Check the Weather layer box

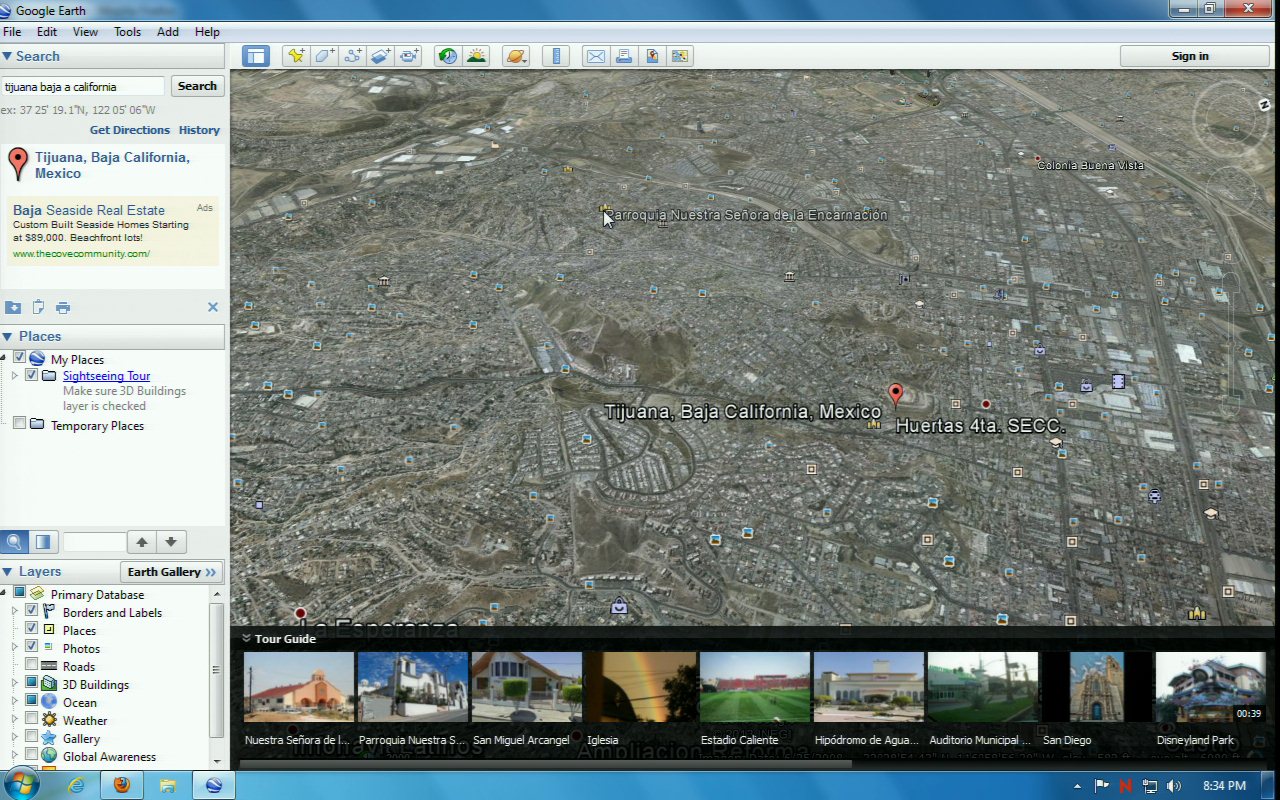point(32,720)
